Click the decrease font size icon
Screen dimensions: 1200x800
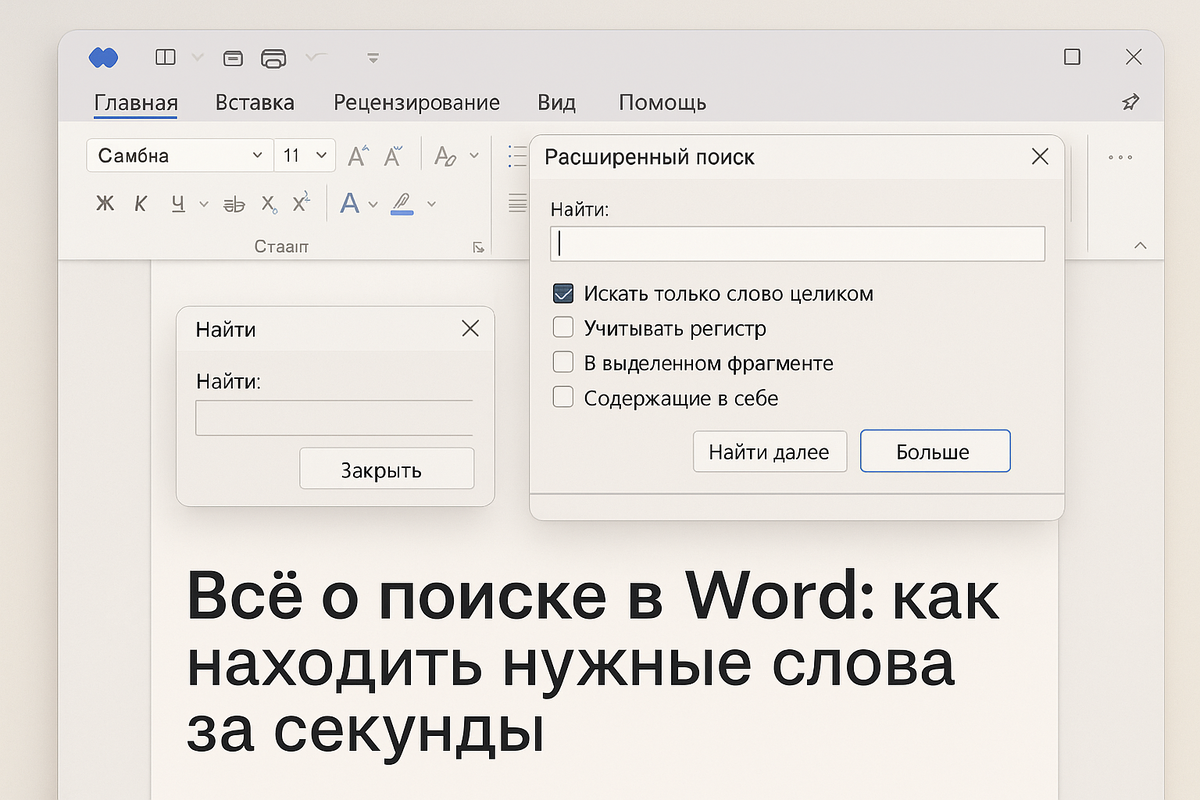click(394, 155)
